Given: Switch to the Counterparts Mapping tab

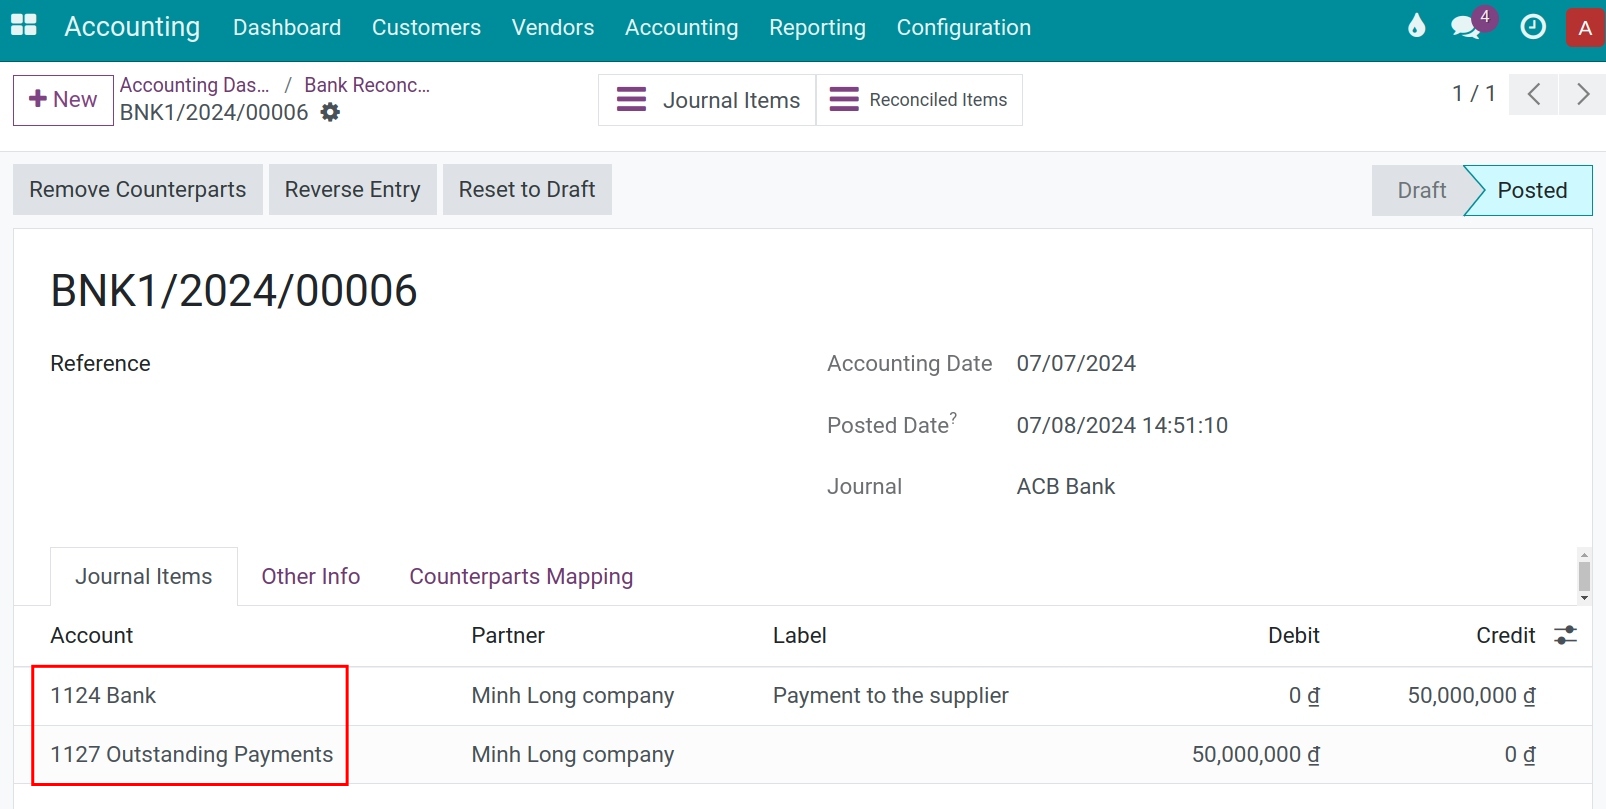Looking at the screenshot, I should [x=521, y=576].
